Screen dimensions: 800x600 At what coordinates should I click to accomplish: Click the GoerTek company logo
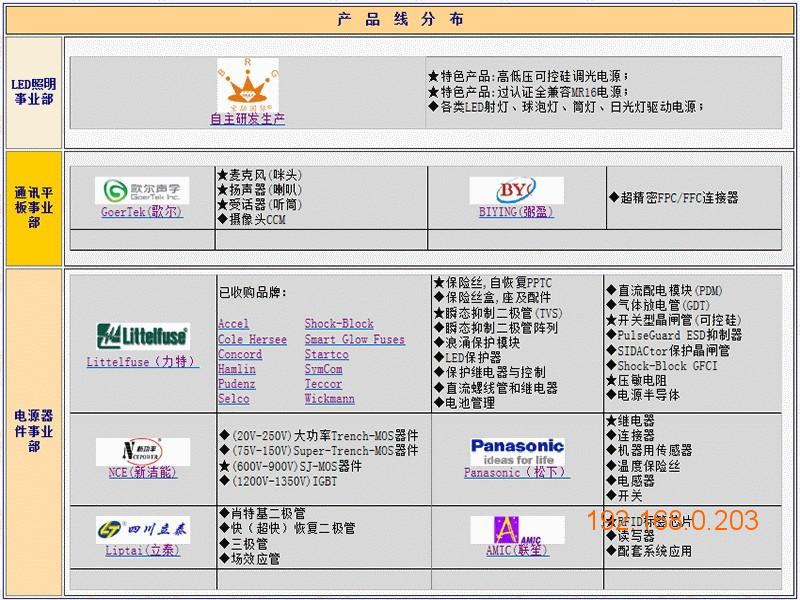pyautogui.click(x=142, y=190)
